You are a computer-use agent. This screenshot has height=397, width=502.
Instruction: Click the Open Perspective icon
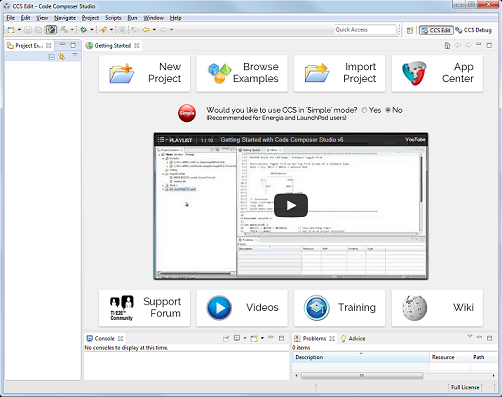(x=410, y=30)
